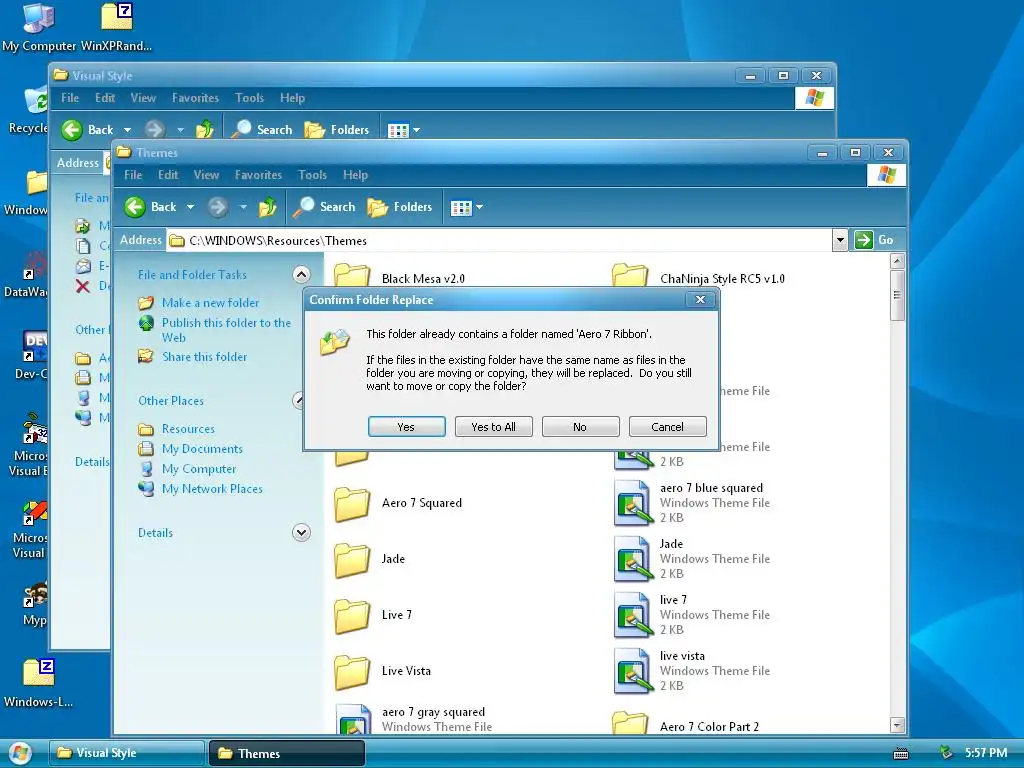The image size is (1024, 768).
Task: Select aero 7 gray squared theme file
Action: pyautogui.click(x=413, y=719)
